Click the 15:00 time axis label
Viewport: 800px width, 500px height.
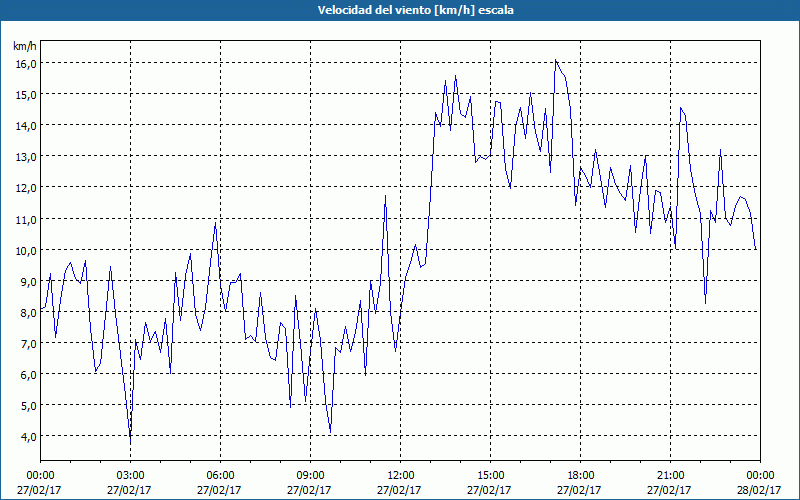[490, 476]
